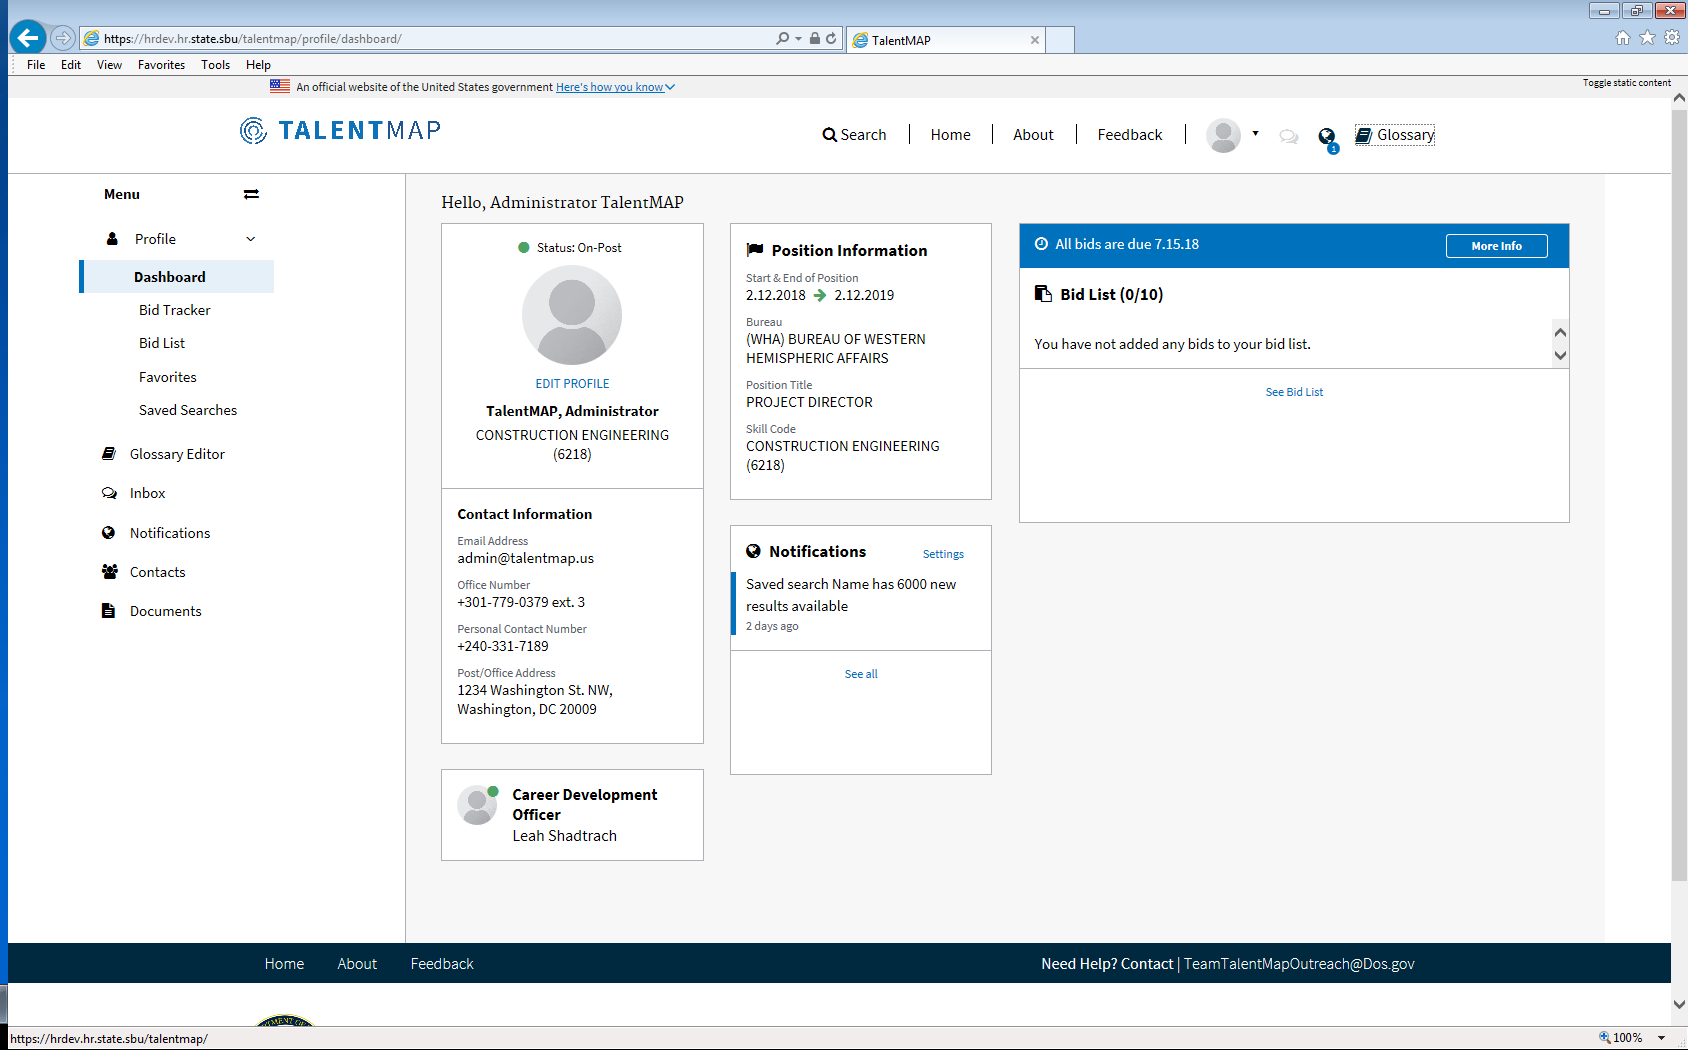The height and width of the screenshot is (1050, 1688).
Task: Click the browser back arrow button
Action: coord(28,38)
